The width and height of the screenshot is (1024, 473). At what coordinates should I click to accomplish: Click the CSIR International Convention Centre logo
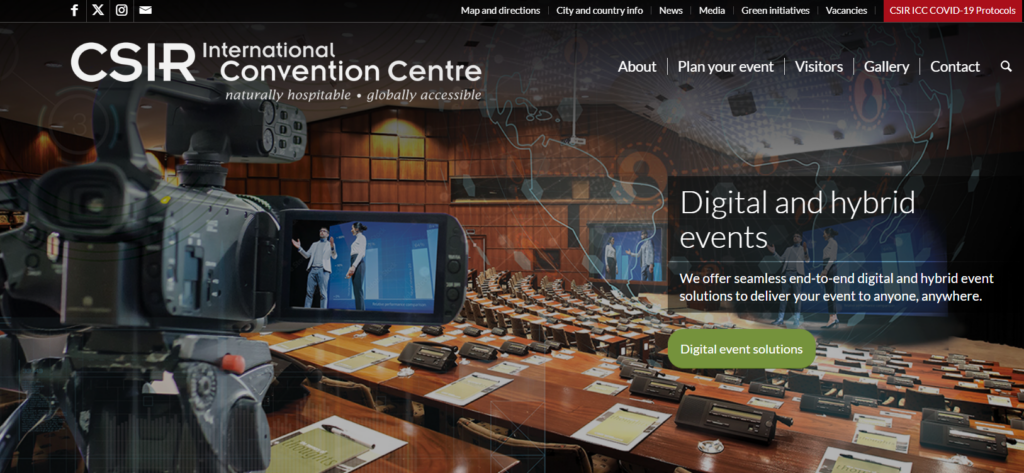[276, 70]
